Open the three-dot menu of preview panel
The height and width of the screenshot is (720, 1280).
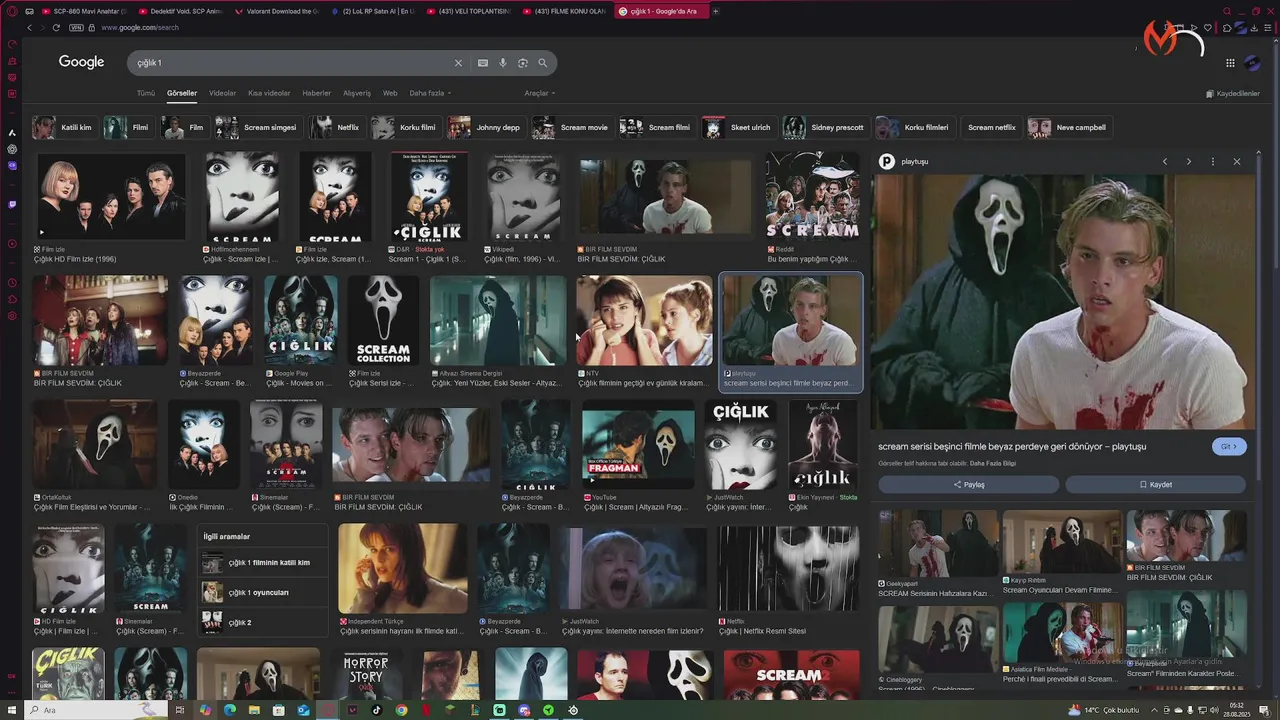click(x=1212, y=161)
